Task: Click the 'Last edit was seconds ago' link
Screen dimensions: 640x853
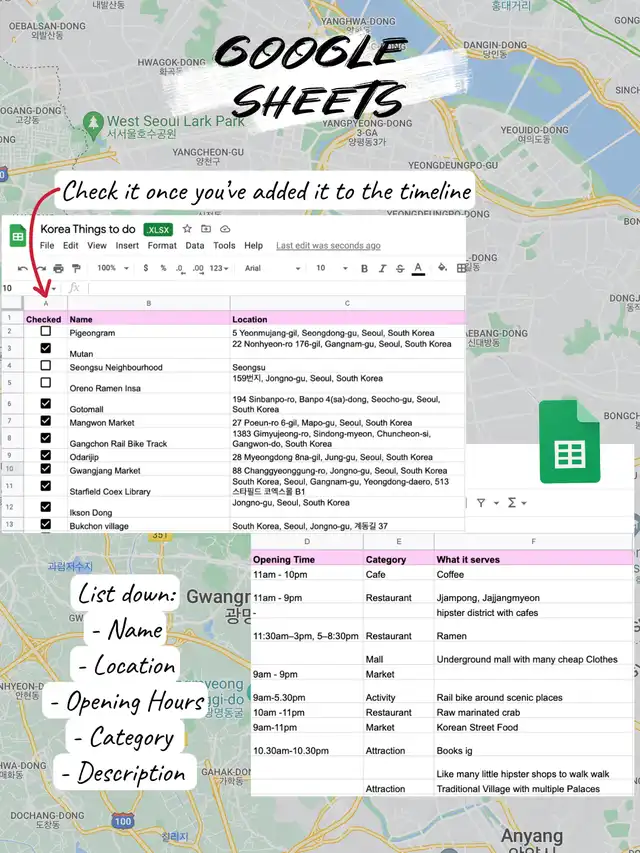Action: 328,245
